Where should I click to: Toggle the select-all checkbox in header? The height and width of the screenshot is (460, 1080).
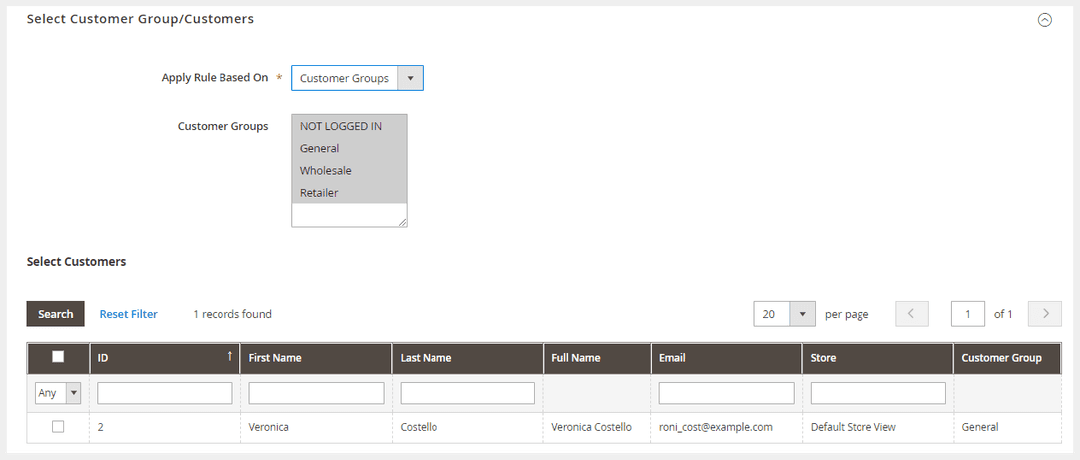(x=58, y=357)
